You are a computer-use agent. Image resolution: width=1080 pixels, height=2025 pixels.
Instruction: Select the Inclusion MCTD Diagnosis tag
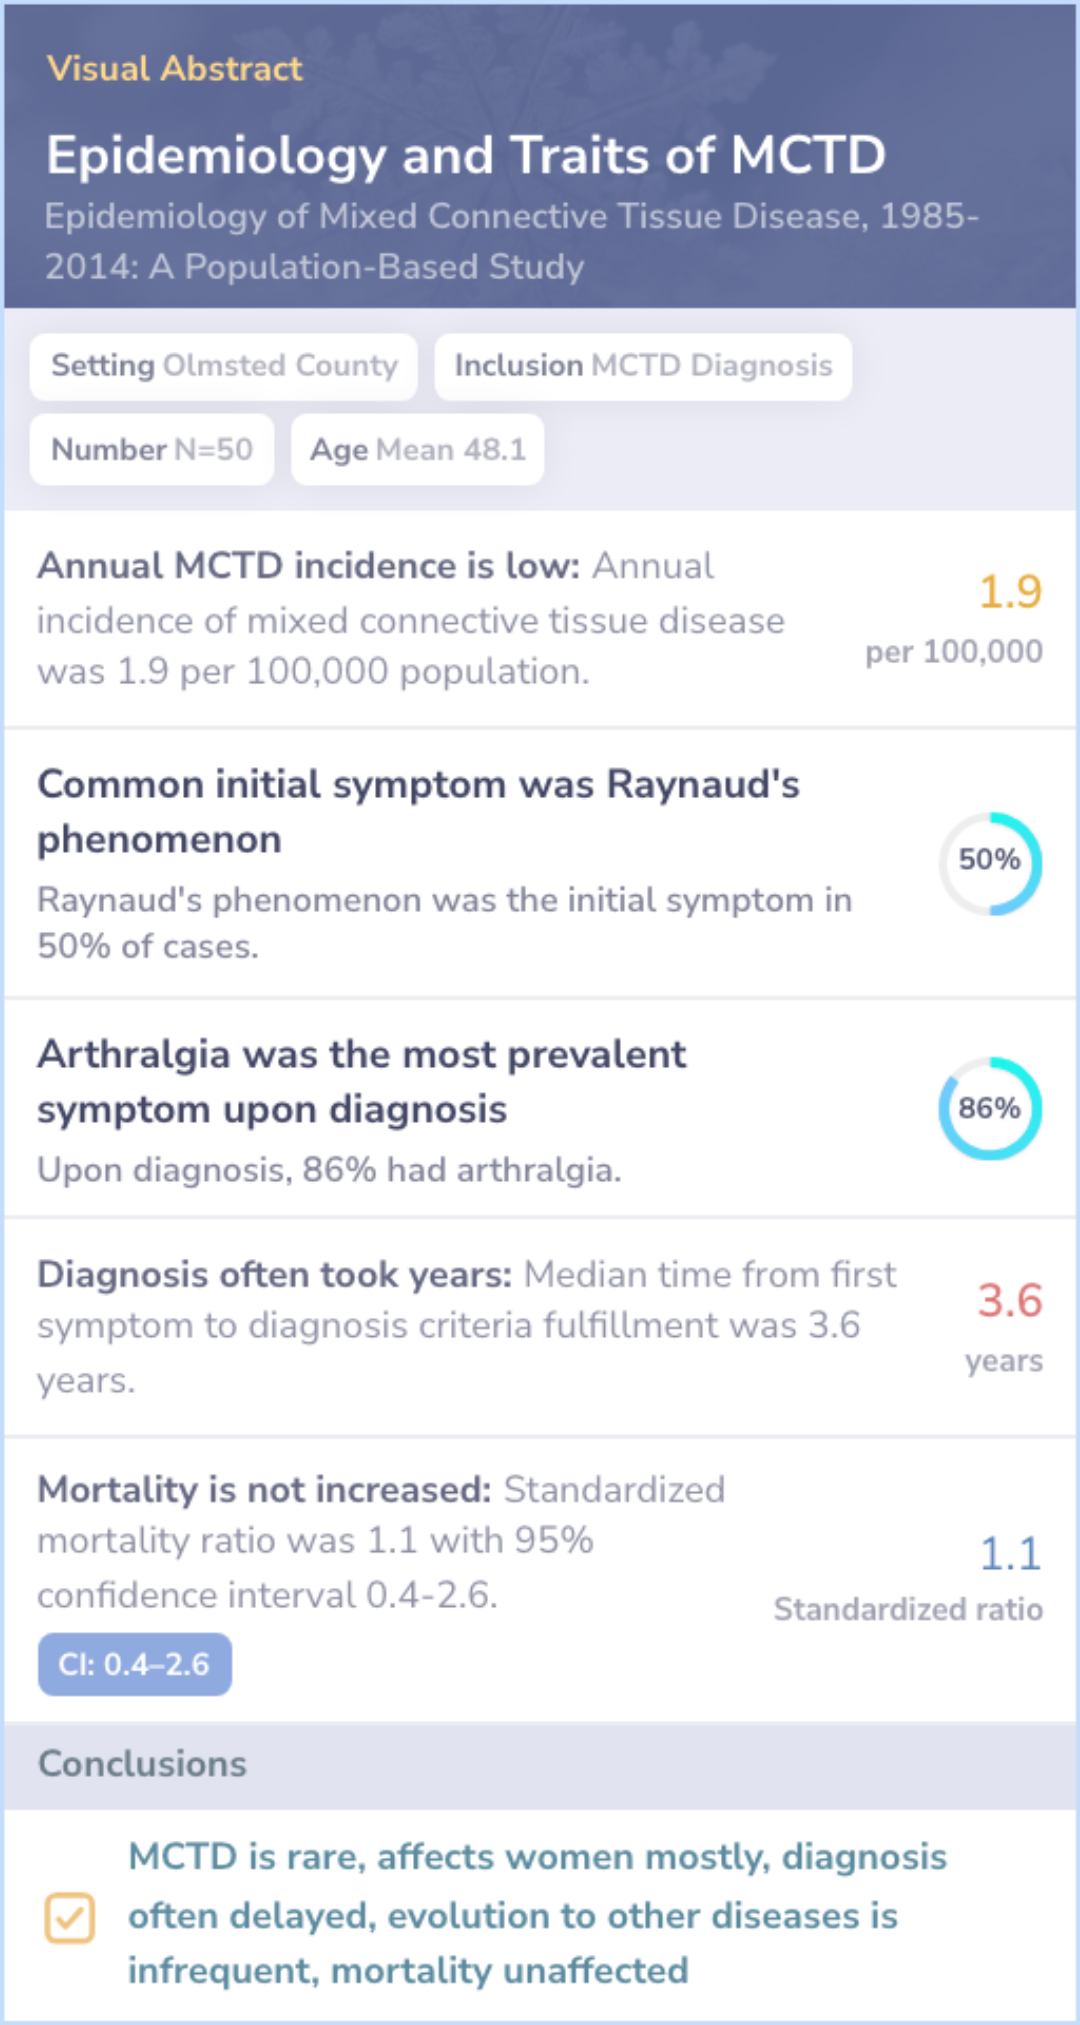pyautogui.click(x=643, y=366)
